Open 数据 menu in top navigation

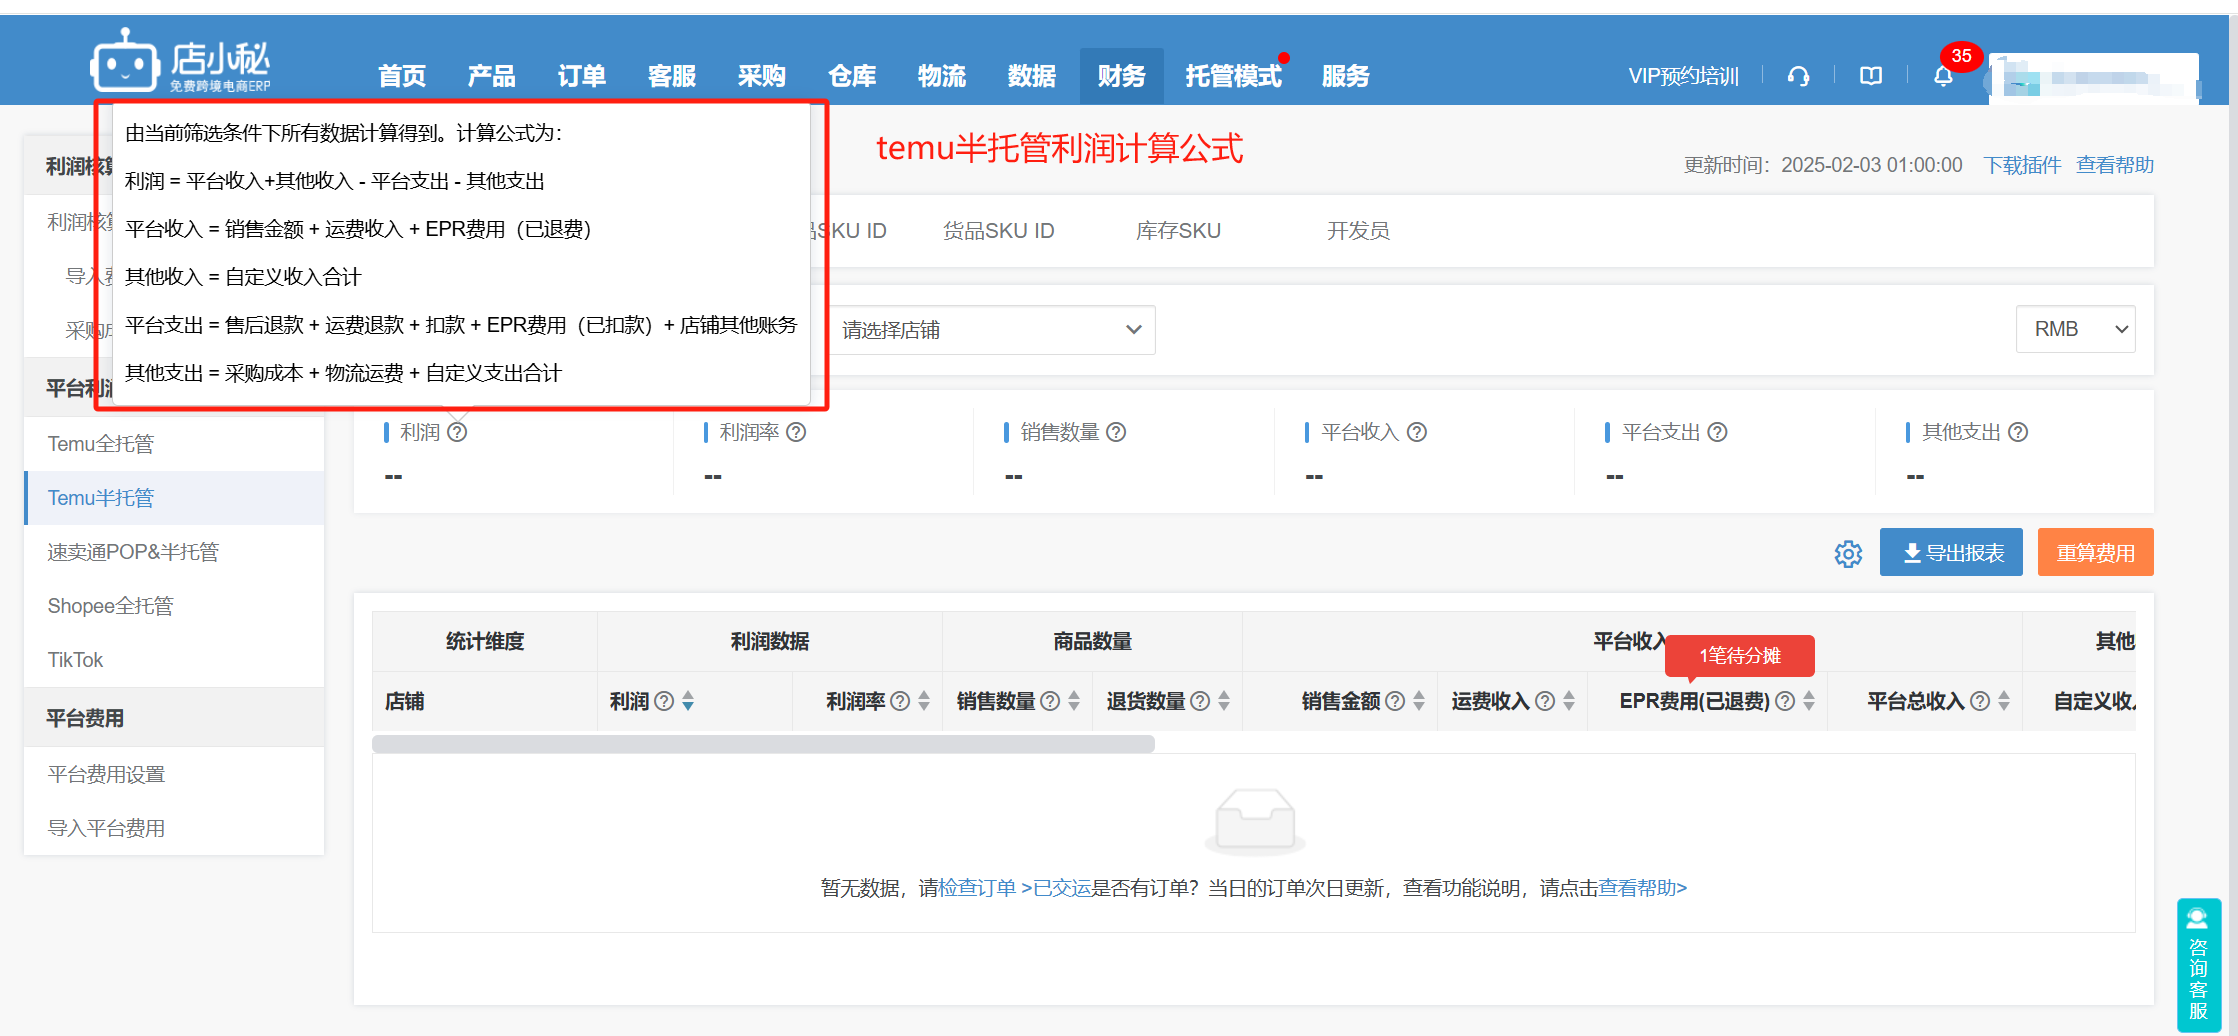(1032, 76)
